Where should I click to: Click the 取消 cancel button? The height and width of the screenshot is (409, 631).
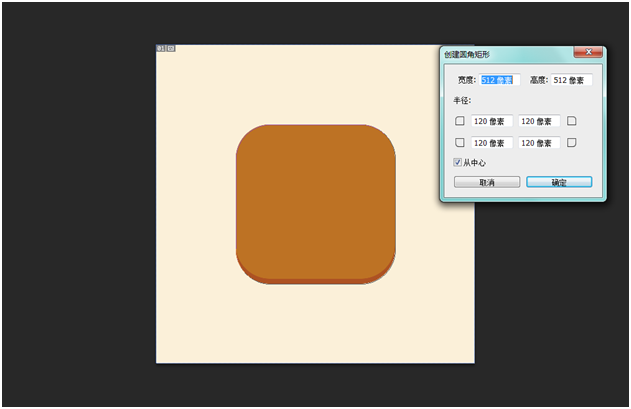point(487,182)
